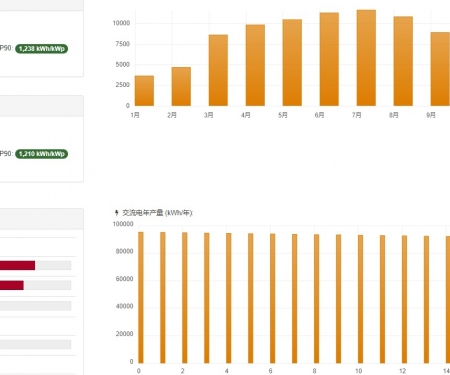Select the 2月 bar in monthly chart

tap(181, 87)
